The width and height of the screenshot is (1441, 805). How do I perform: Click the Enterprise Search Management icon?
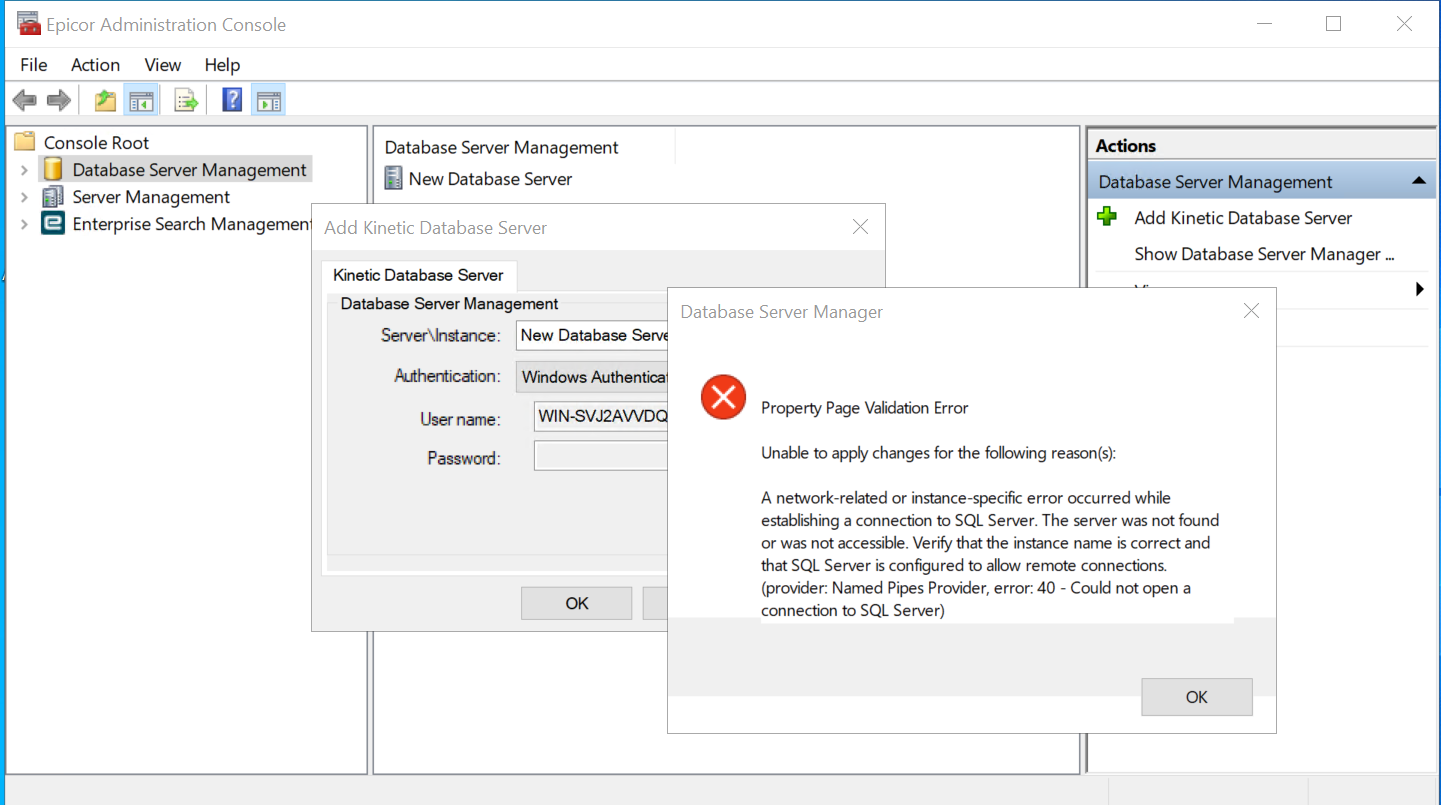(53, 224)
